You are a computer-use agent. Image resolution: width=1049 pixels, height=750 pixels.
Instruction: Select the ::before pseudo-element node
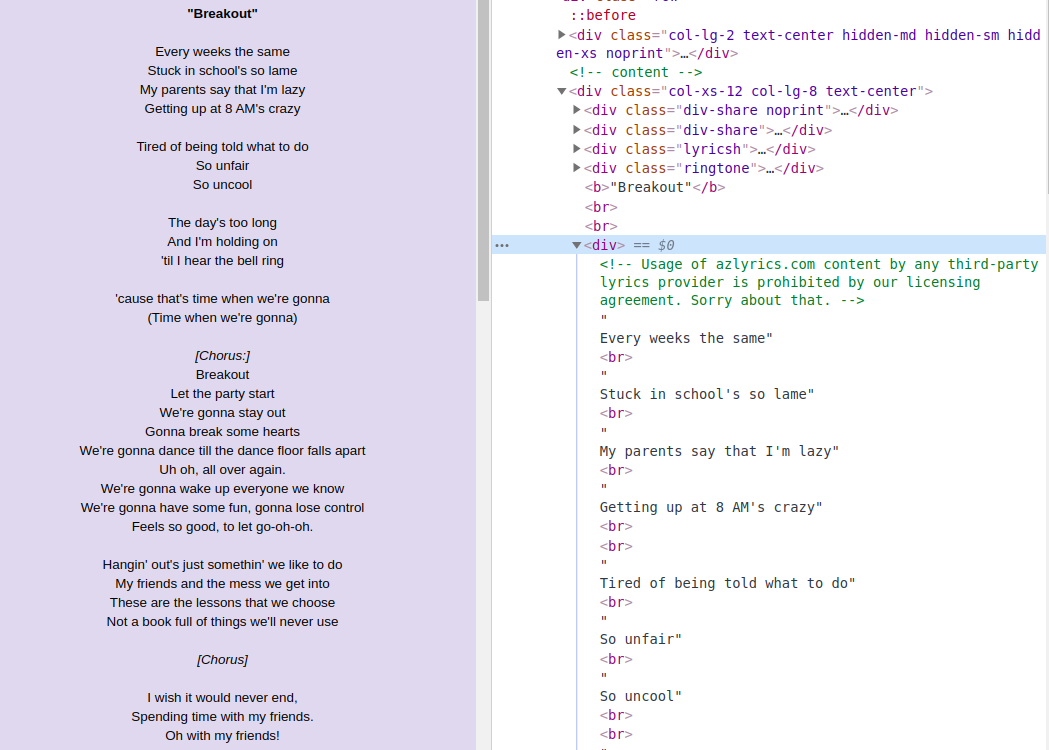603,15
